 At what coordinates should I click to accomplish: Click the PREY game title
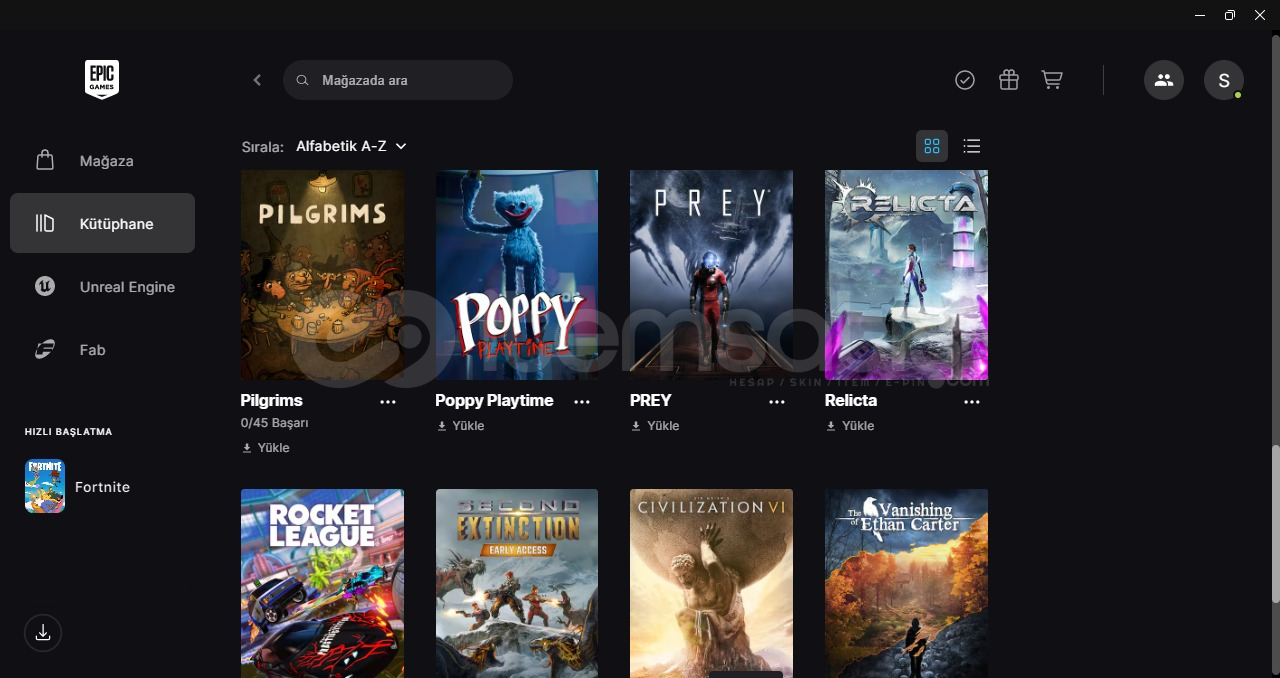coord(651,400)
